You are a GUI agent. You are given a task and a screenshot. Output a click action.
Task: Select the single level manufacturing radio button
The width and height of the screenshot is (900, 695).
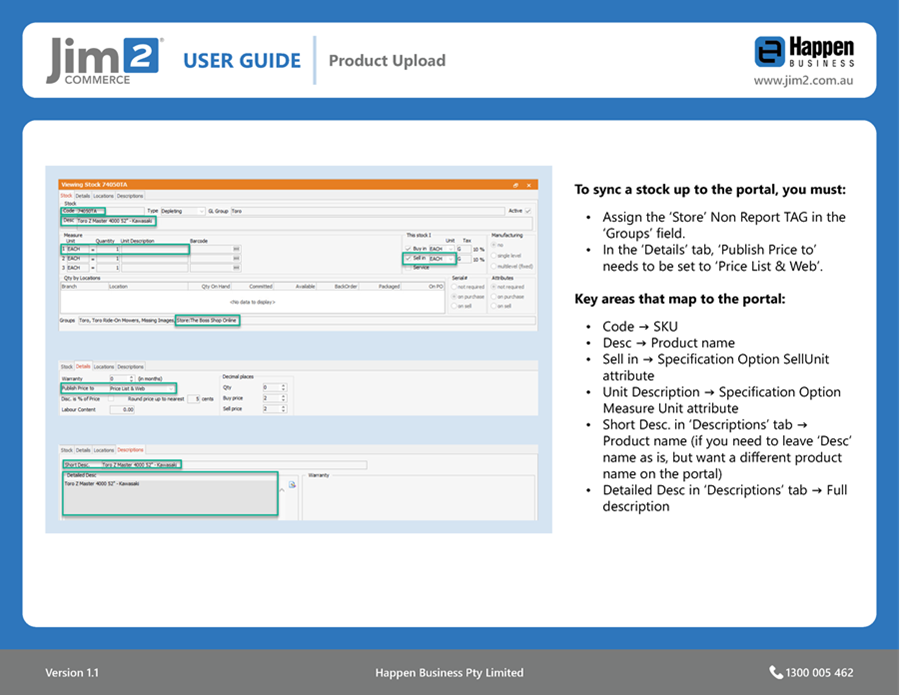tap(494, 256)
